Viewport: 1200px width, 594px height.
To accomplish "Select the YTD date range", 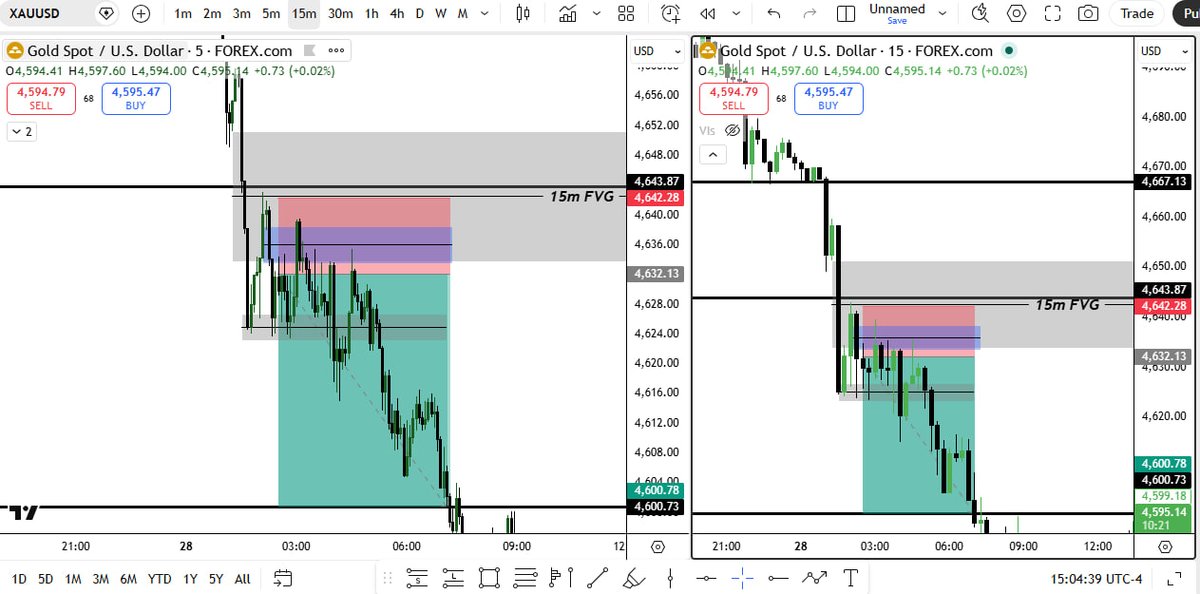I will (x=159, y=578).
